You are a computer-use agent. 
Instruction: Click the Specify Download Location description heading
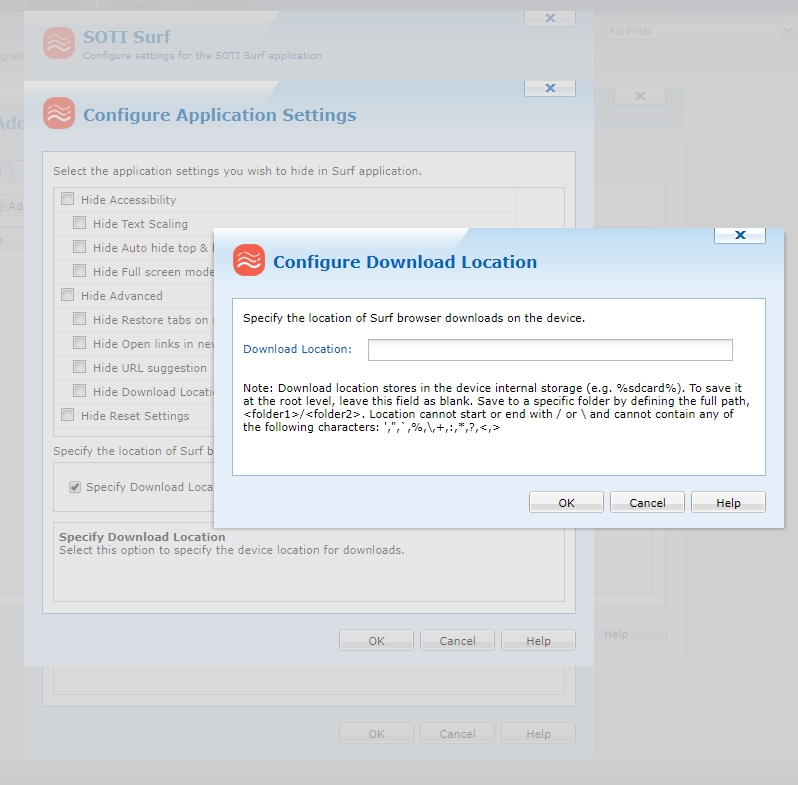[142, 537]
